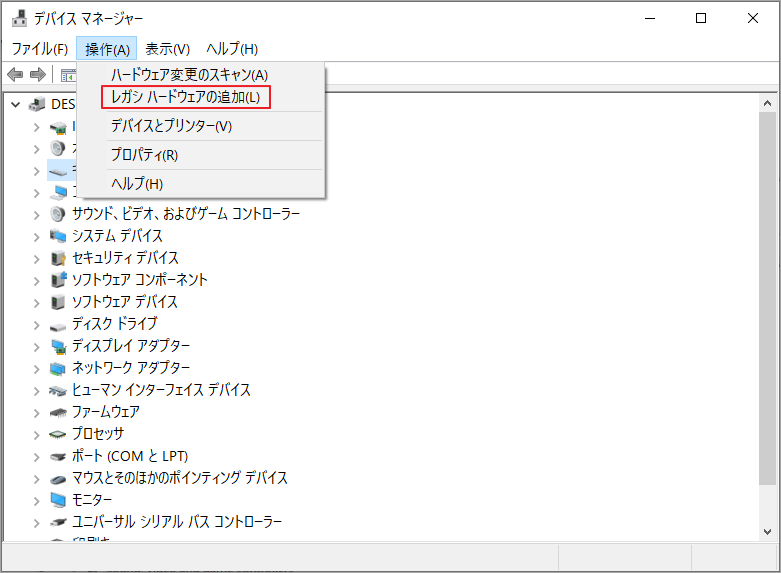Collapse the root computer node
The image size is (781, 573).
15,104
